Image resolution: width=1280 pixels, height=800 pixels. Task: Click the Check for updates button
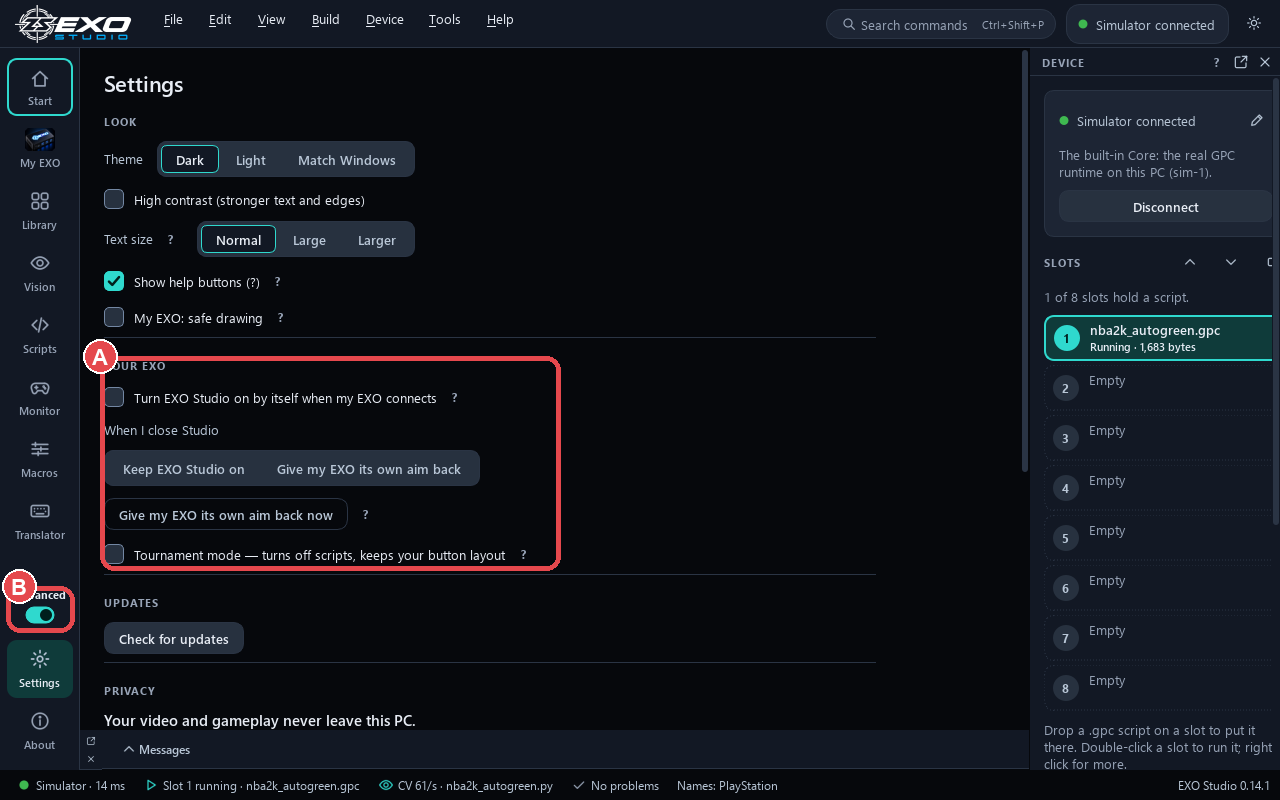(174, 639)
